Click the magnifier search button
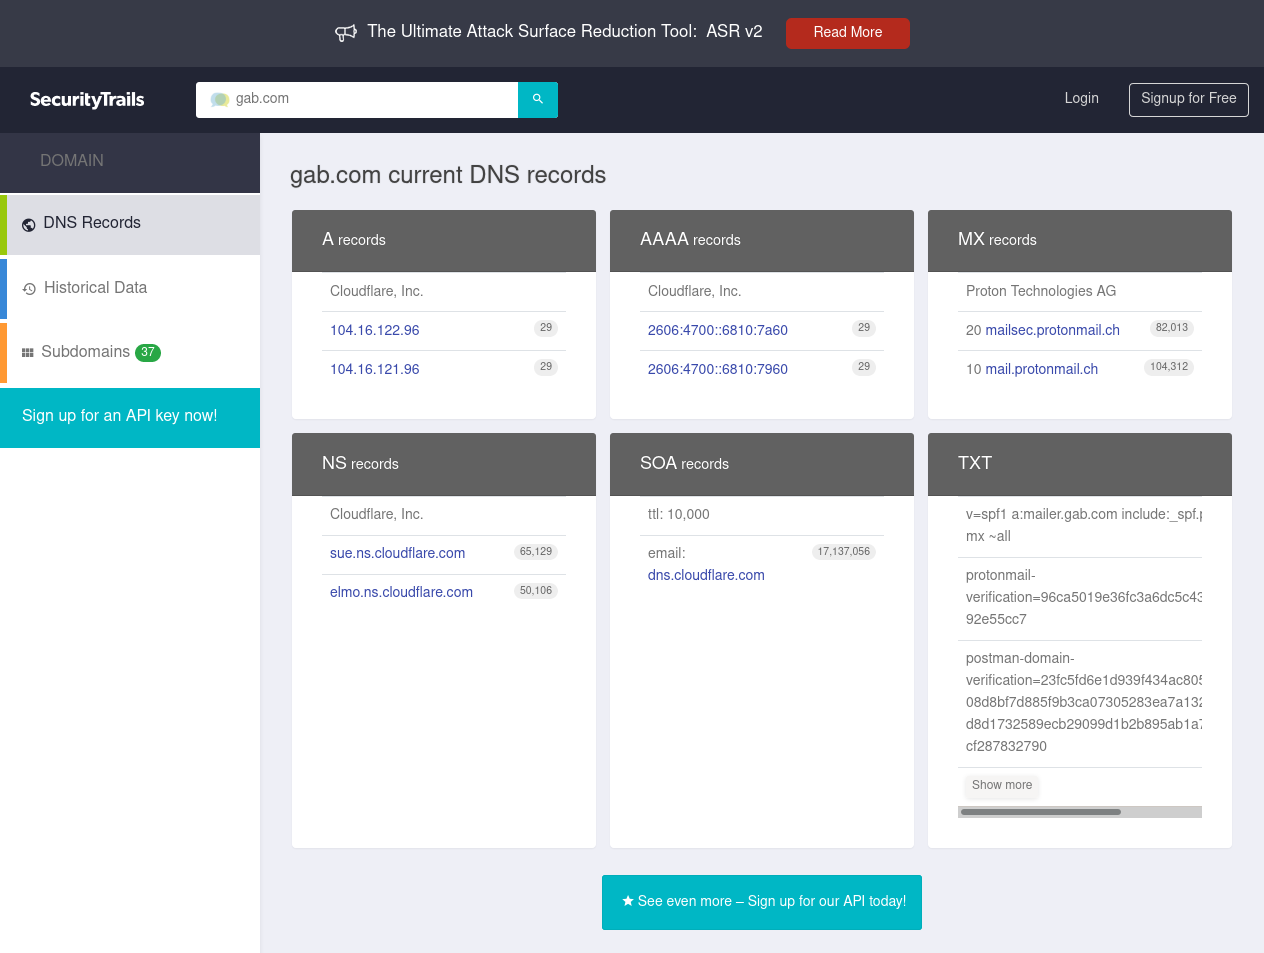The width and height of the screenshot is (1264, 953). point(537,99)
